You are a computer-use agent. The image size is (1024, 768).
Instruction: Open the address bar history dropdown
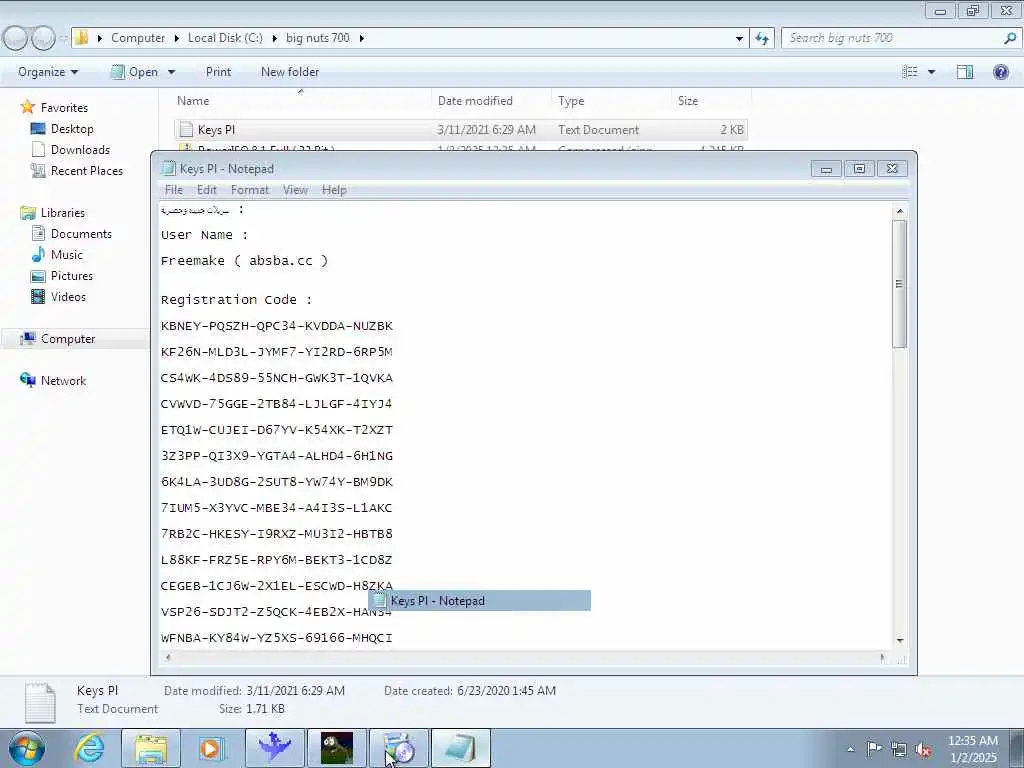(739, 38)
